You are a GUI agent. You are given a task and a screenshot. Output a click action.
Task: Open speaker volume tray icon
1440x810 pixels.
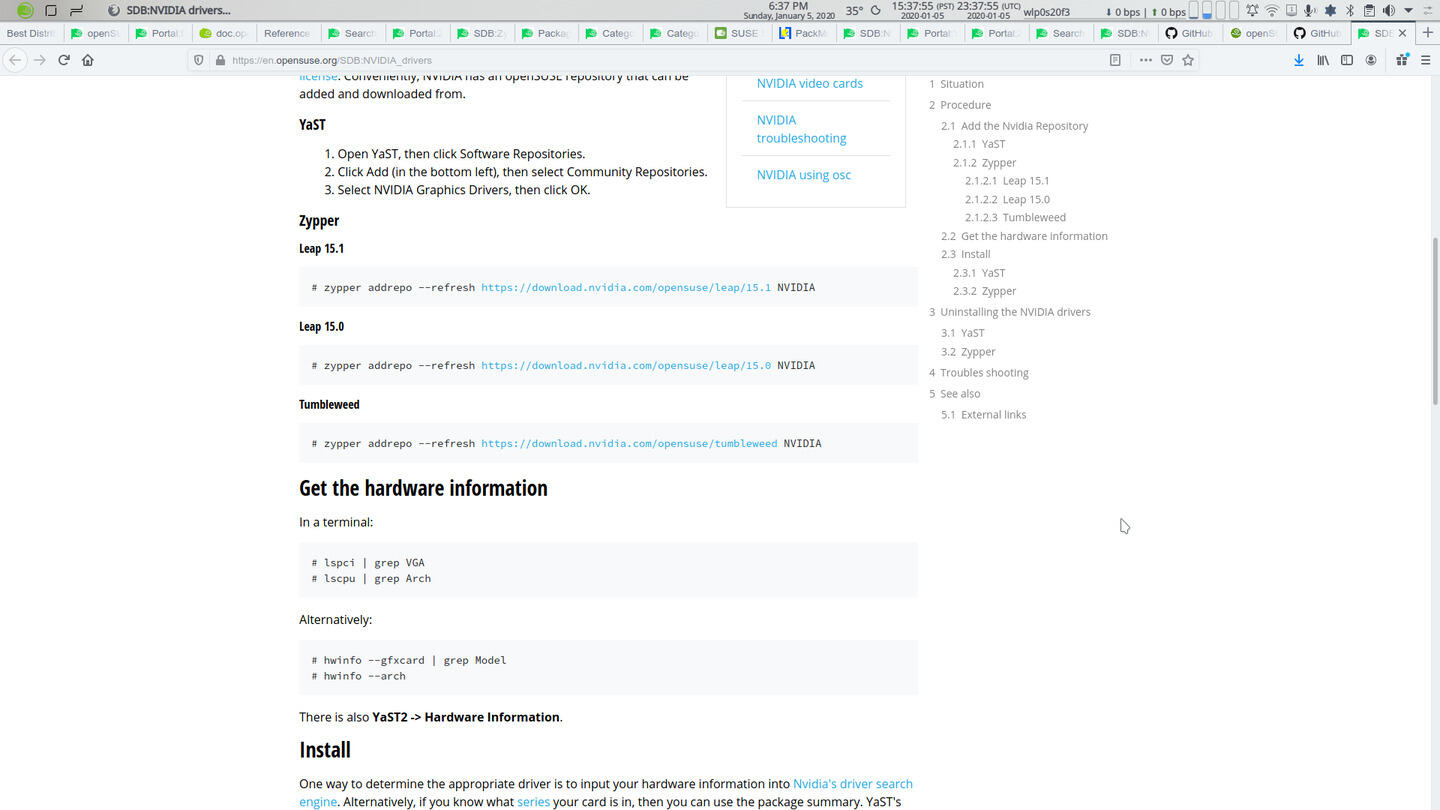click(x=1389, y=11)
